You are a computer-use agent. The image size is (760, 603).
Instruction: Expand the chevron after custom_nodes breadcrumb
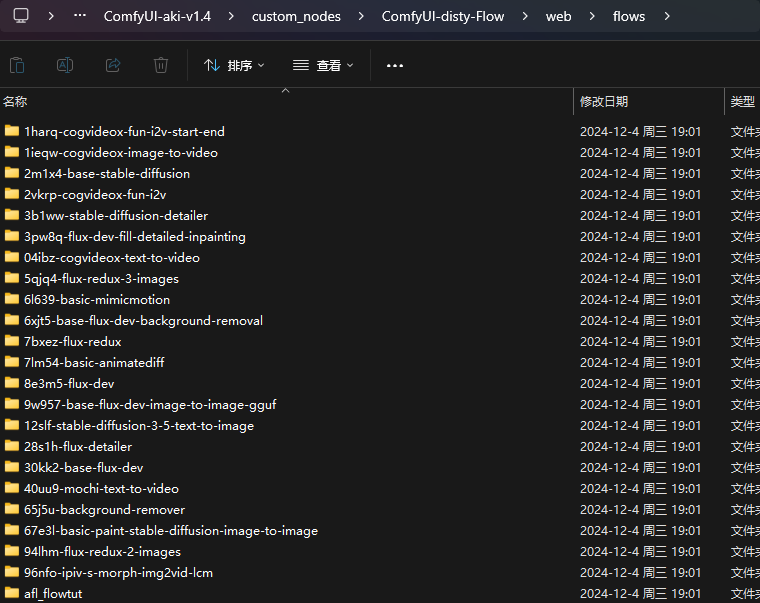(361, 16)
